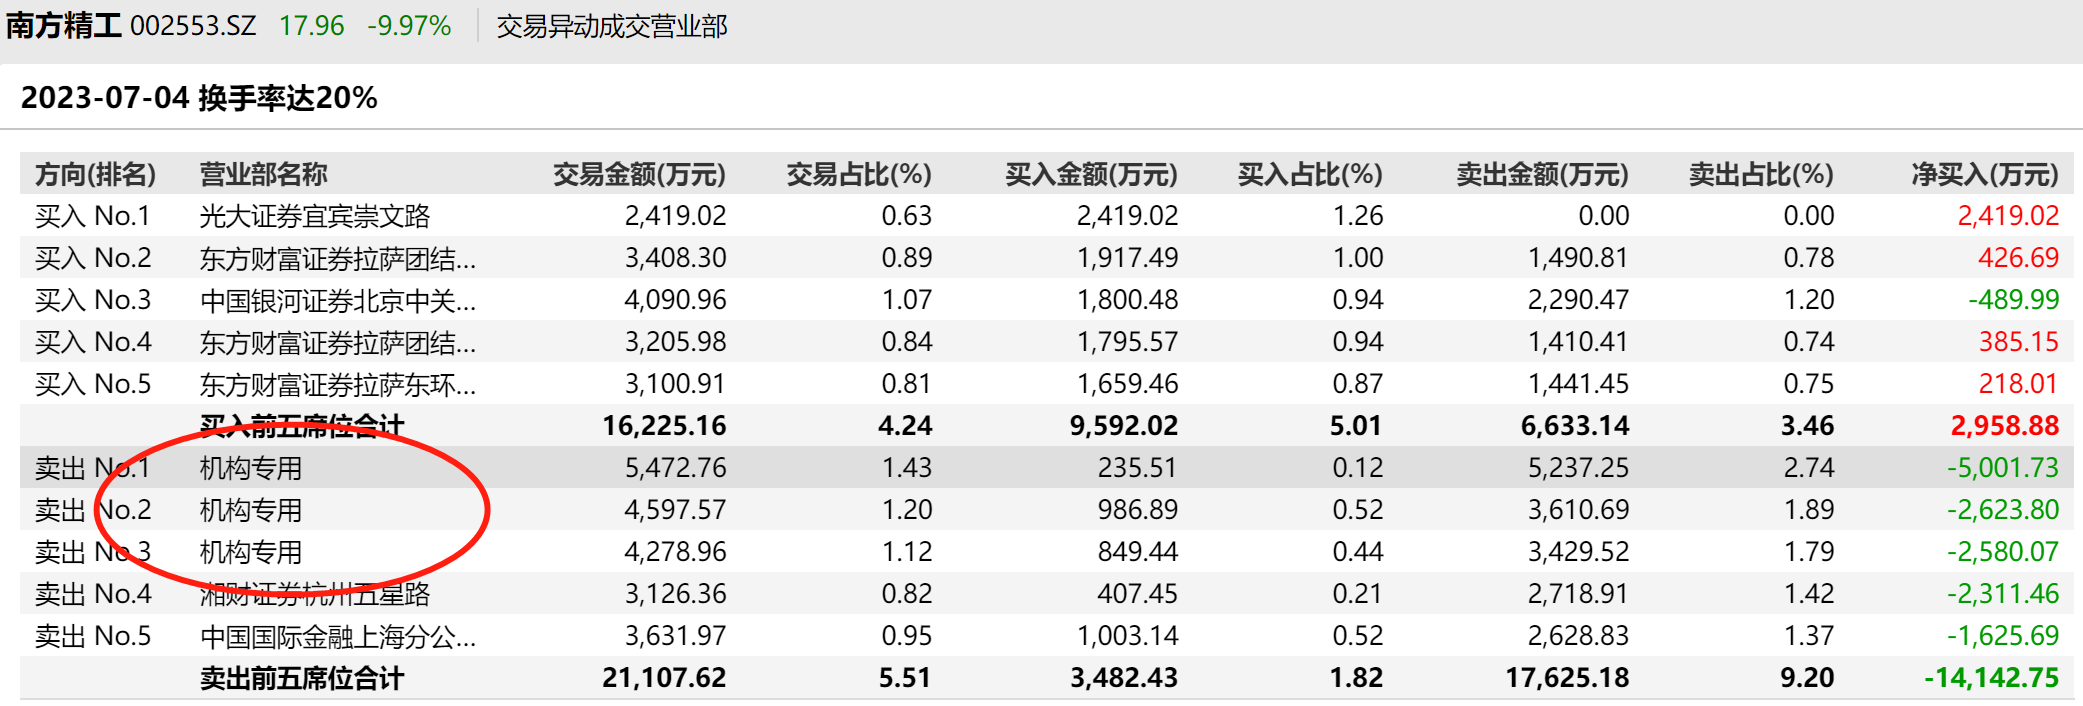This screenshot has width=2083, height=706.
Task: Select the 买入 No.2 row
Action: [x=93, y=258]
